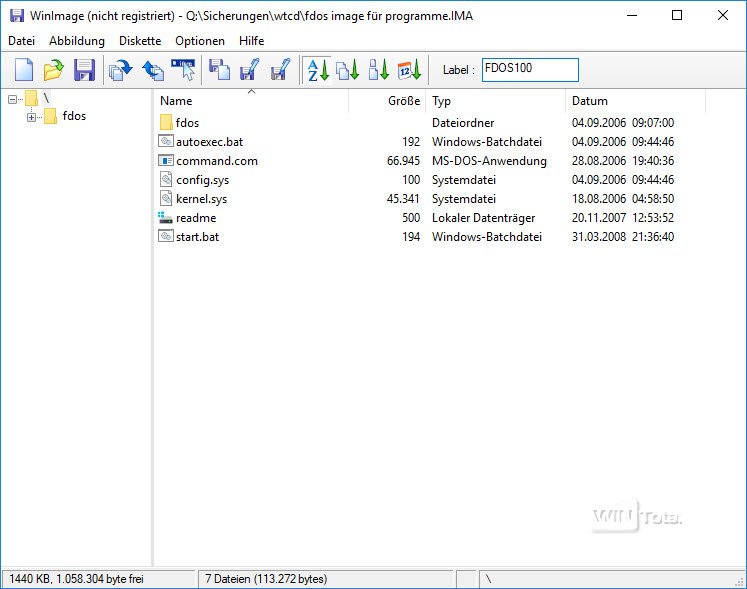Sort by the Name column header
The height and width of the screenshot is (589, 747).
coord(252,101)
